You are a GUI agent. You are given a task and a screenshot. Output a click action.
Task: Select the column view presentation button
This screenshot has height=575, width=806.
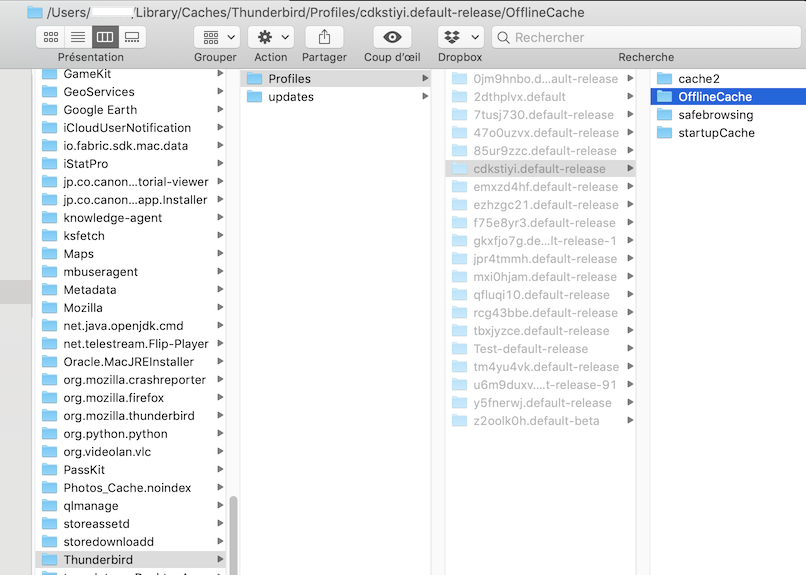coord(105,37)
